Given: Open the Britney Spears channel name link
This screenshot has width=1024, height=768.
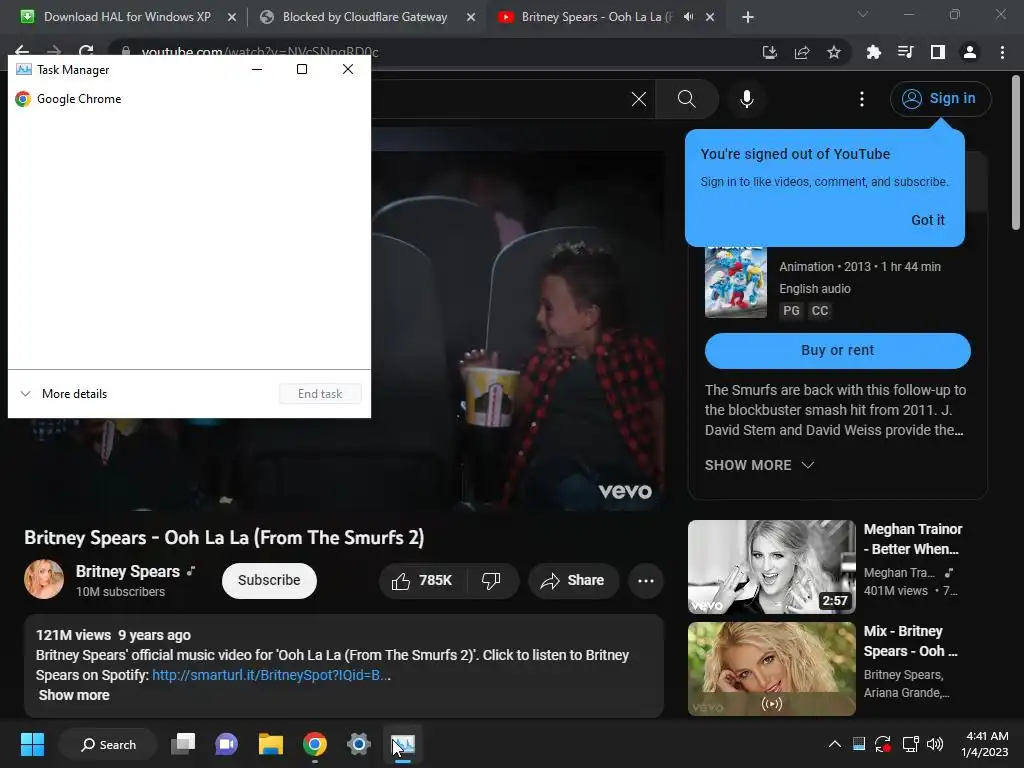Looking at the screenshot, I should 127,571.
